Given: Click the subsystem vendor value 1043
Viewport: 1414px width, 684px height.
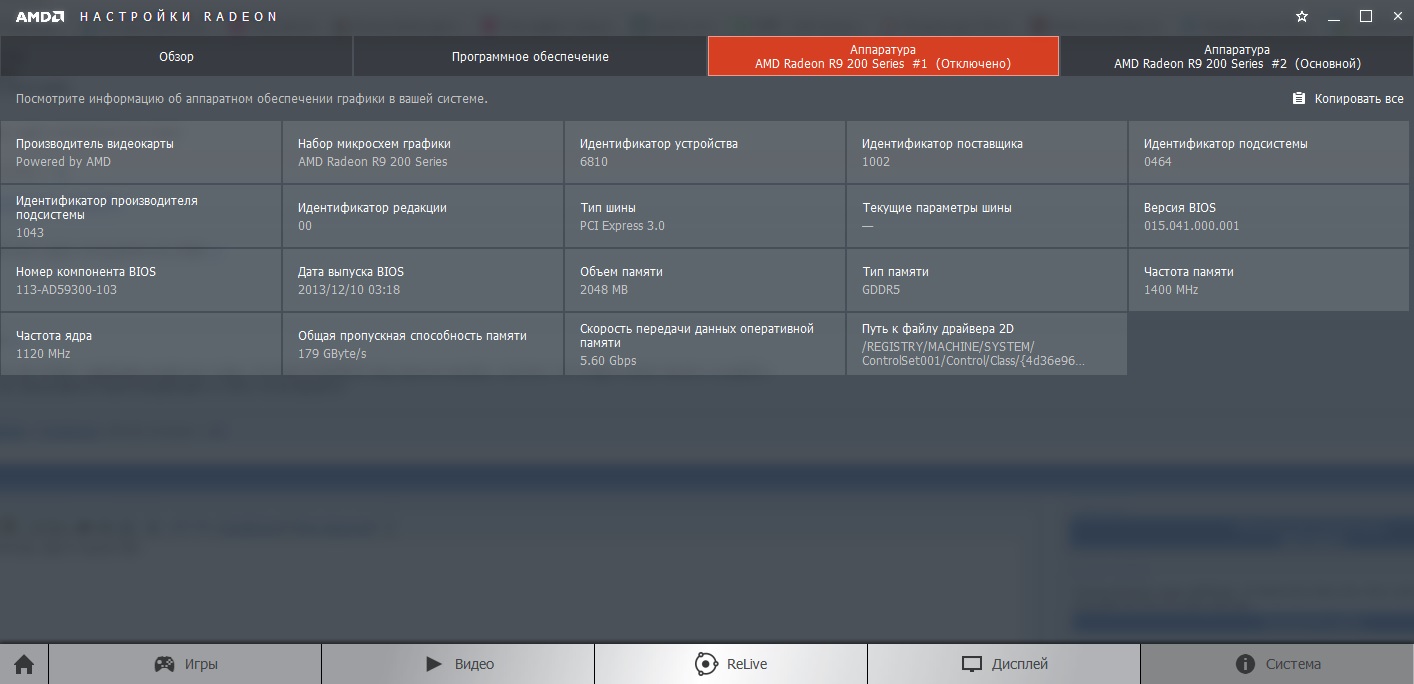Looking at the screenshot, I should [x=30, y=233].
